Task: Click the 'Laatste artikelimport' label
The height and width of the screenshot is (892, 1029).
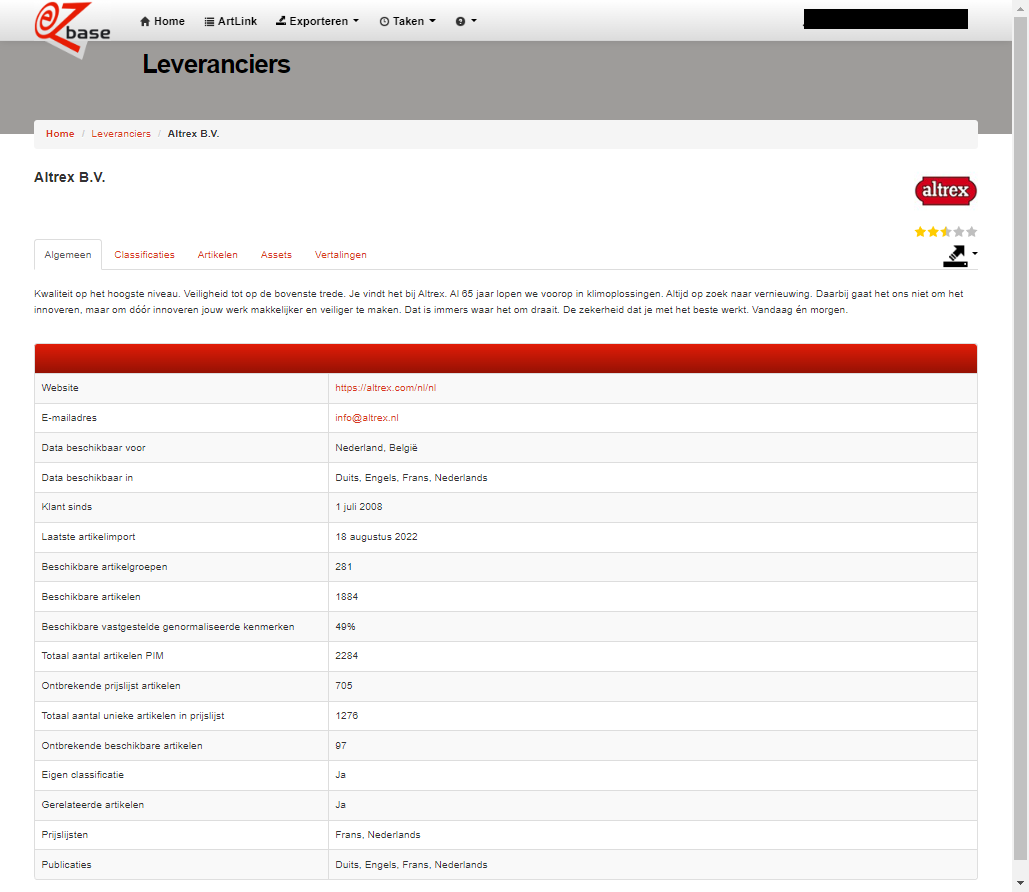Action: pos(89,537)
